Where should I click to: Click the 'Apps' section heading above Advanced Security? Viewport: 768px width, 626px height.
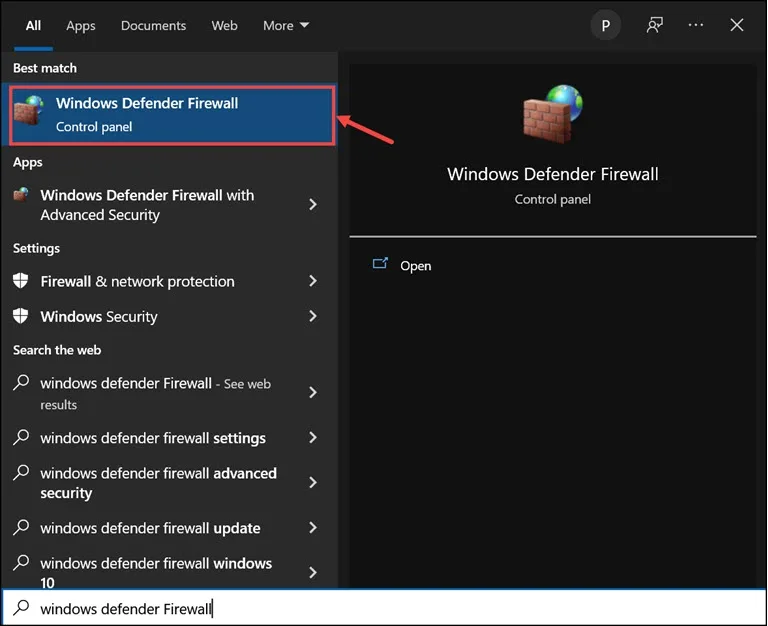[27, 162]
